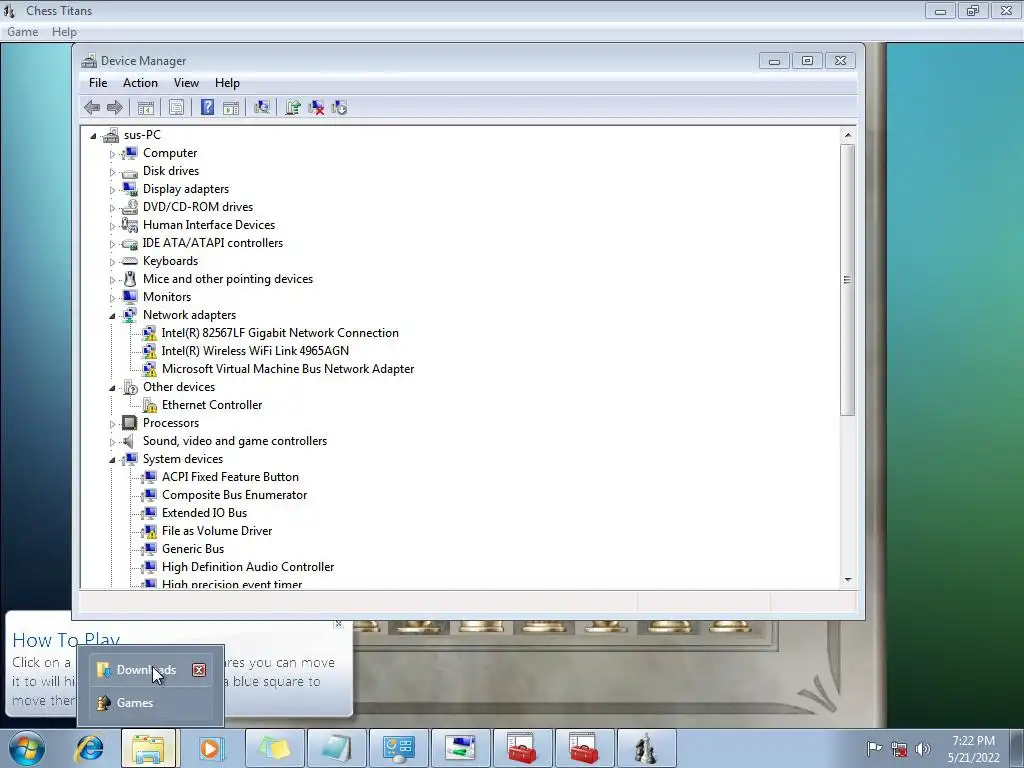Viewport: 1024px width, 768px height.
Task: Click Scan for hardware changes icon
Action: [x=262, y=108]
